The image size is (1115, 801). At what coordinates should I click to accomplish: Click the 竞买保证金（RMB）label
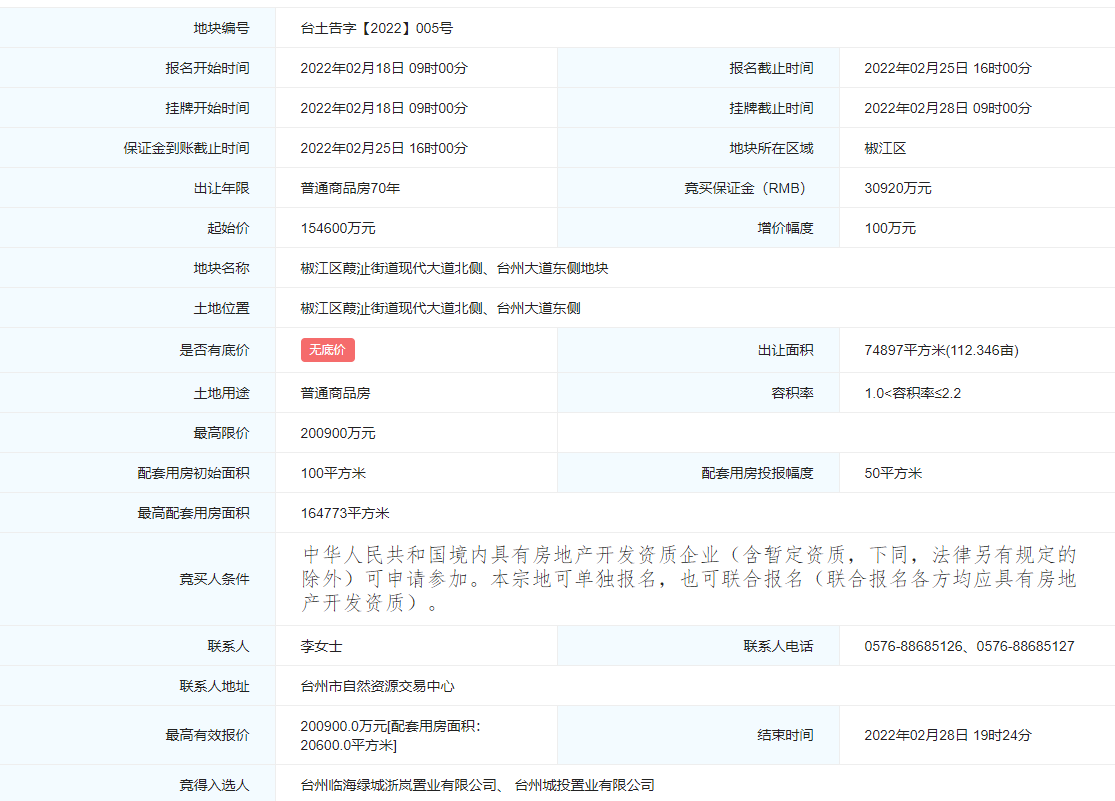click(745, 188)
